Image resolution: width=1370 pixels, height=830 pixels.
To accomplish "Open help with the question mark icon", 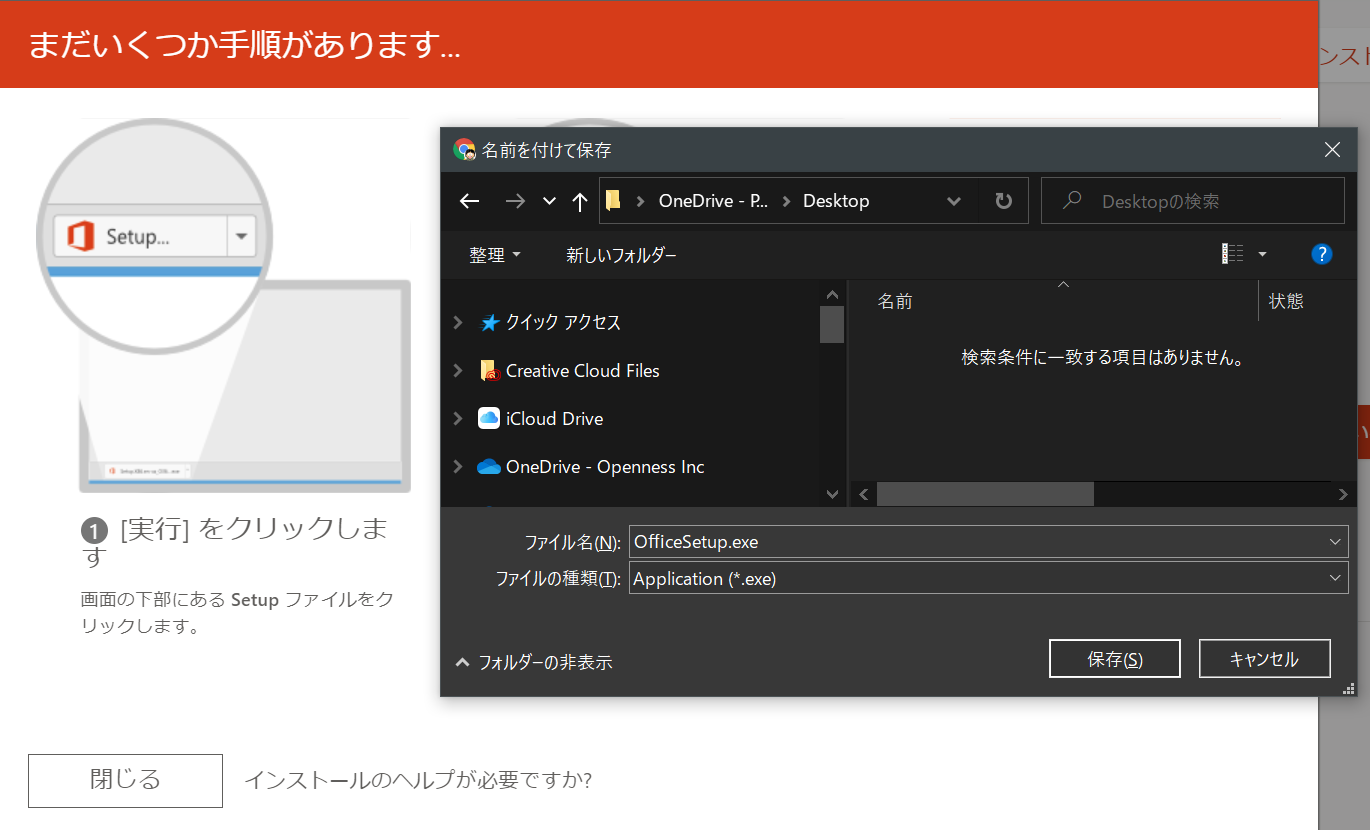I will [1321, 254].
